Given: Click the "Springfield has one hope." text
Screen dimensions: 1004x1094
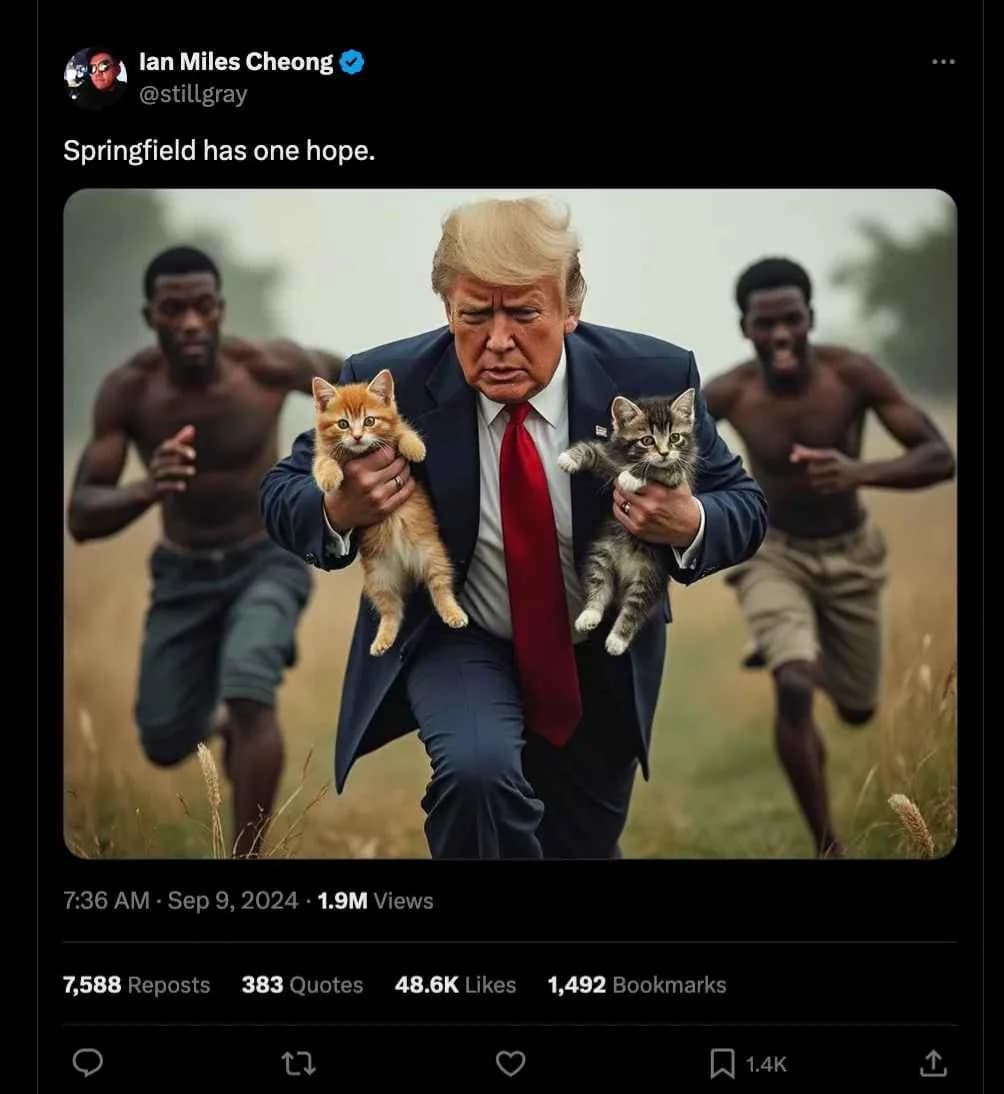Looking at the screenshot, I should 219,150.
